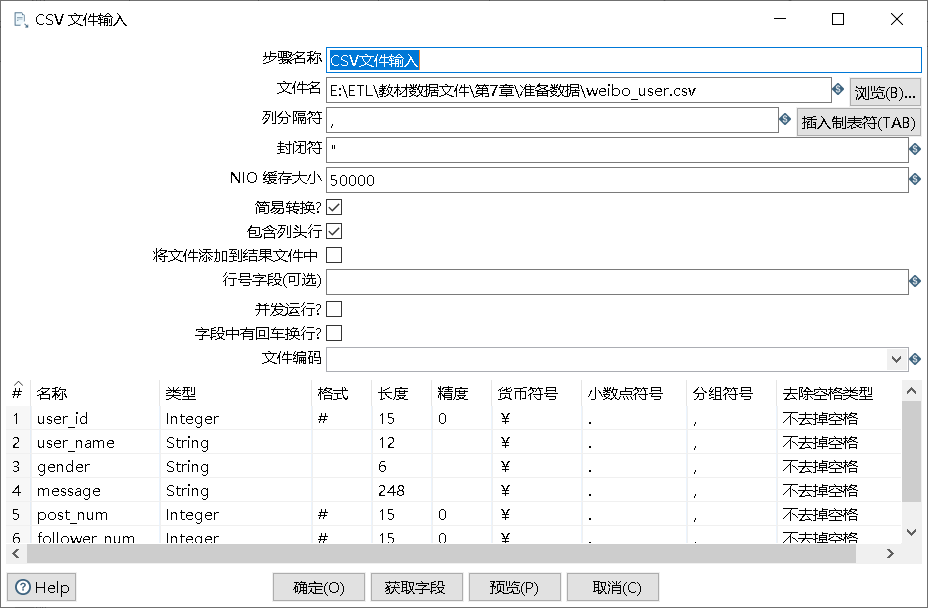The width and height of the screenshot is (928, 608).
Task: Click the 文件名 path input field
Action: [x=579, y=91]
